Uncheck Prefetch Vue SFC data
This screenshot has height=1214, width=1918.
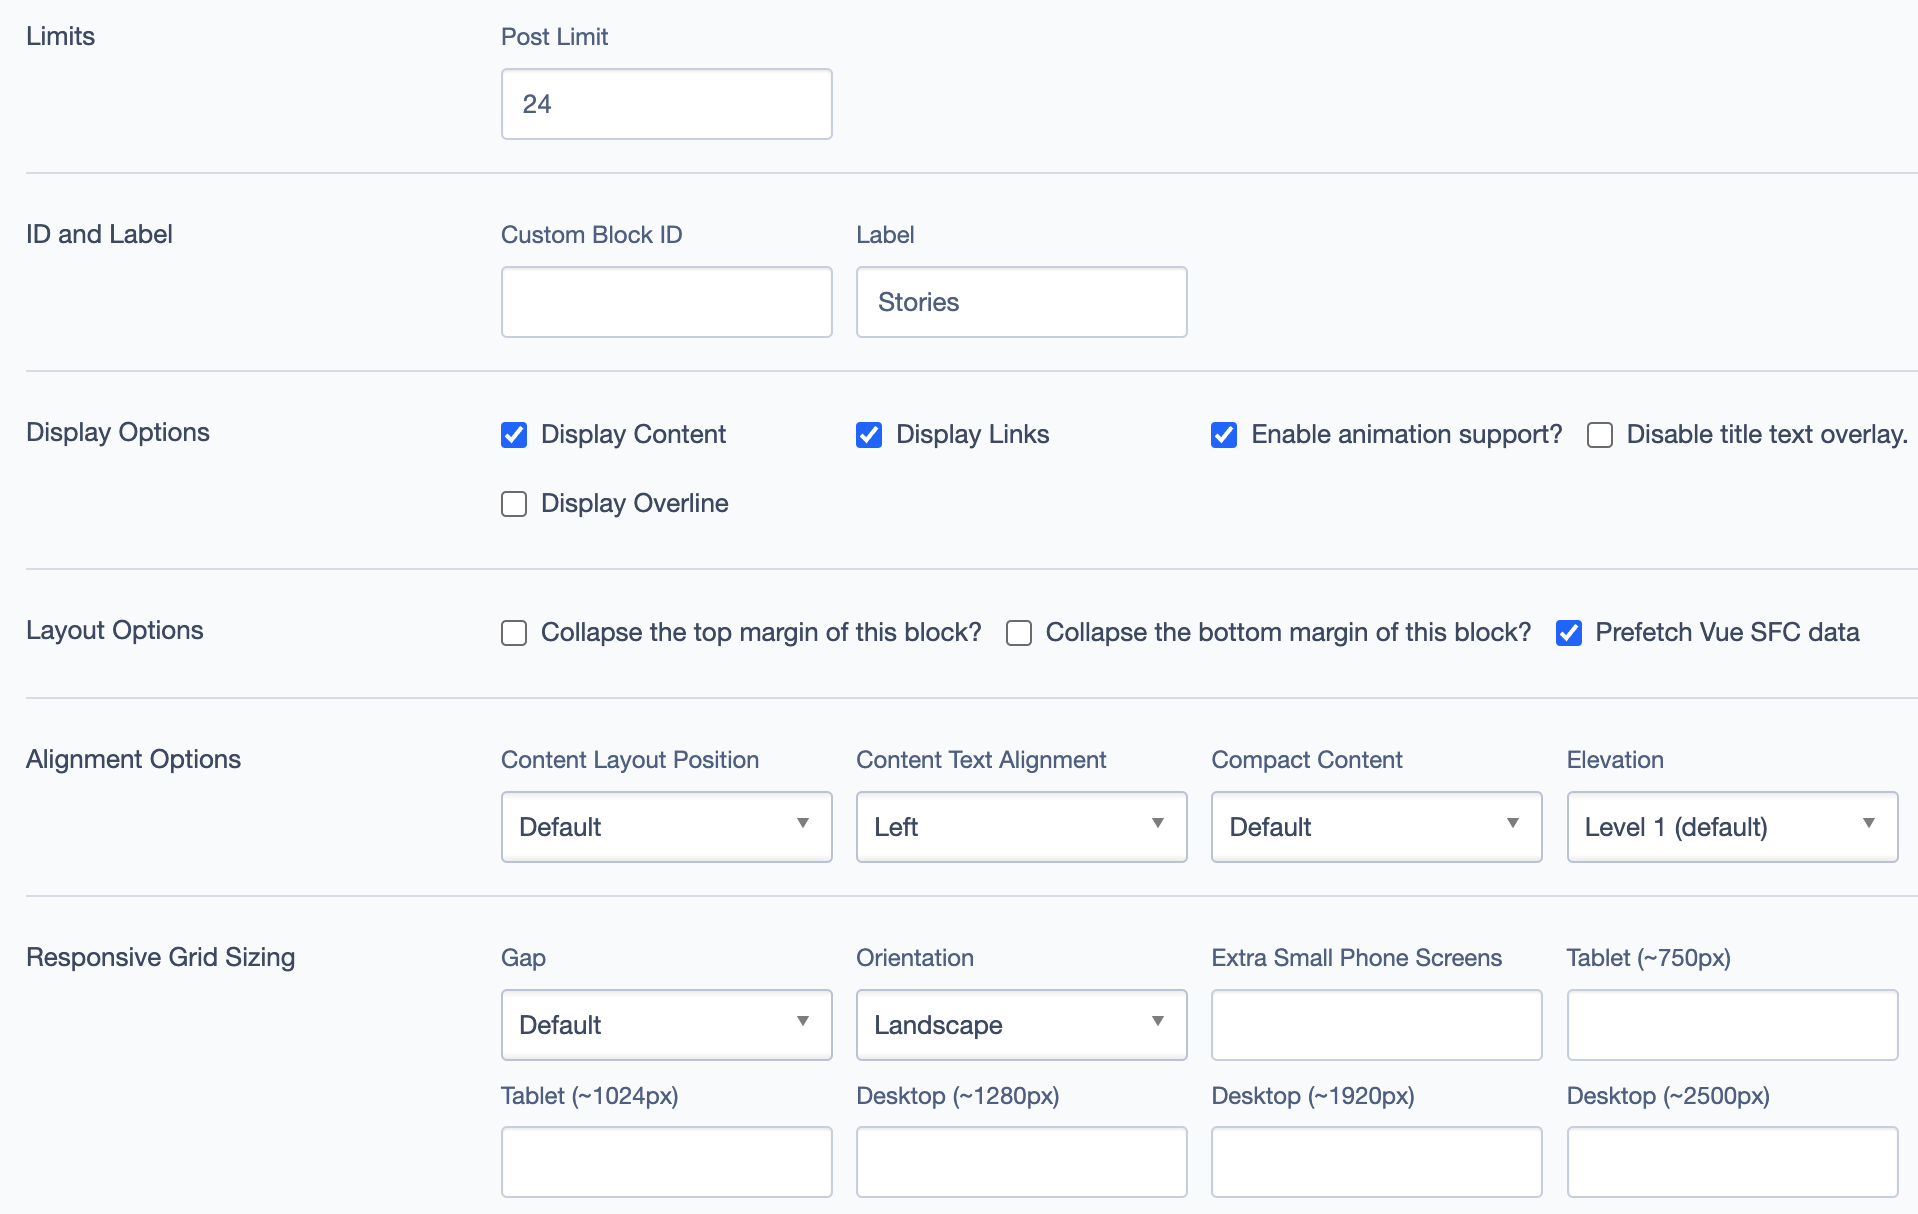1569,633
